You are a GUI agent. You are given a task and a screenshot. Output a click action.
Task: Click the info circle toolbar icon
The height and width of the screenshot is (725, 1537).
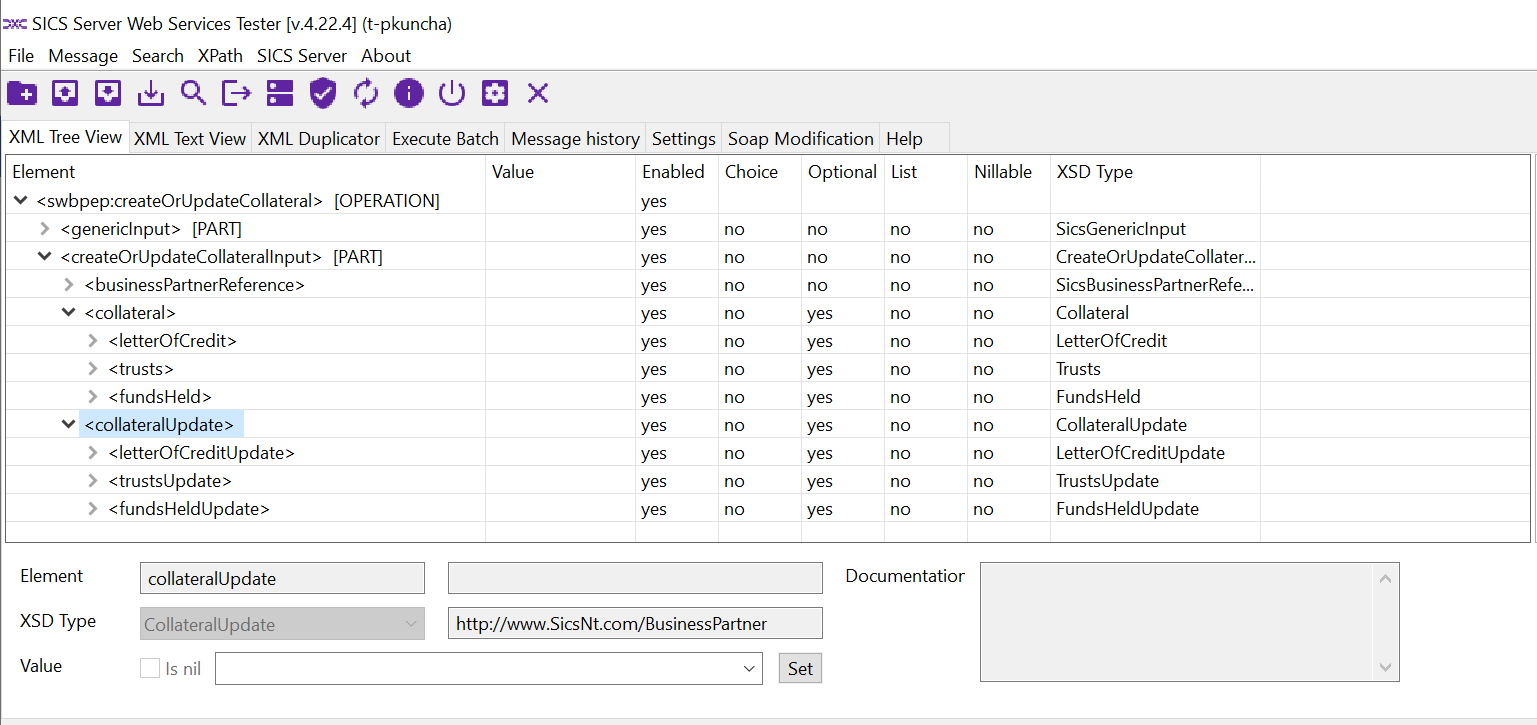[x=409, y=94]
